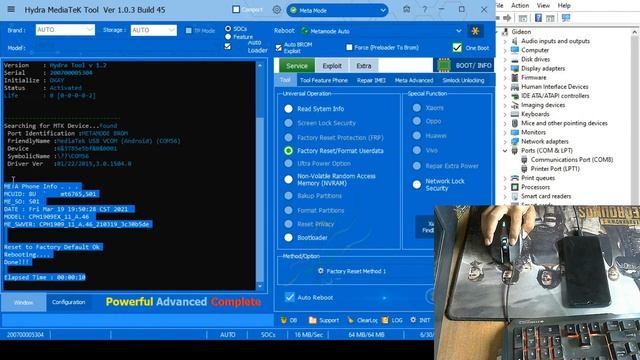Open the Storage dropdown

[153, 30]
